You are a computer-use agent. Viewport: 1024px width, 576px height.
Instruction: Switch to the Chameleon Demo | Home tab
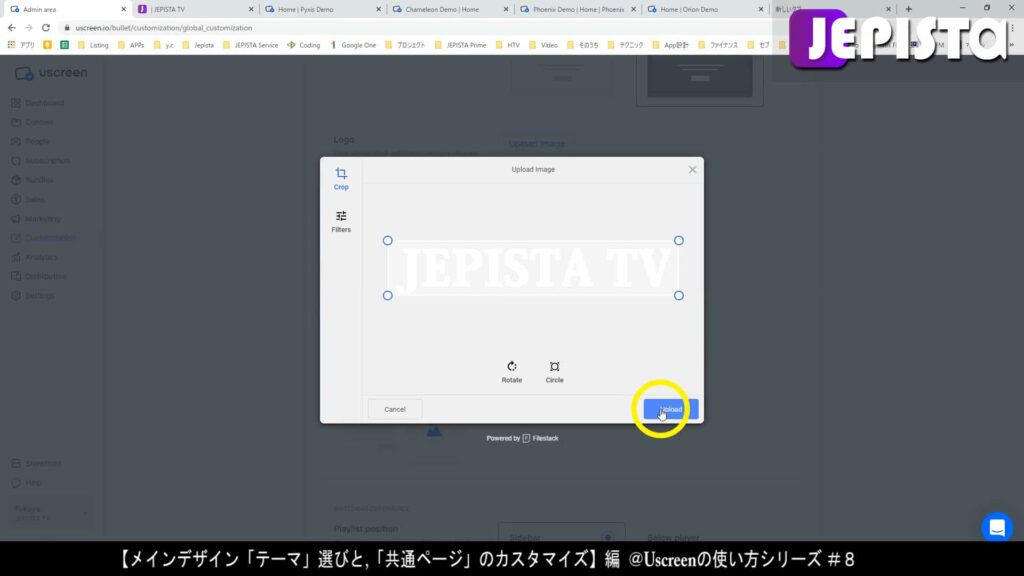(449, 9)
